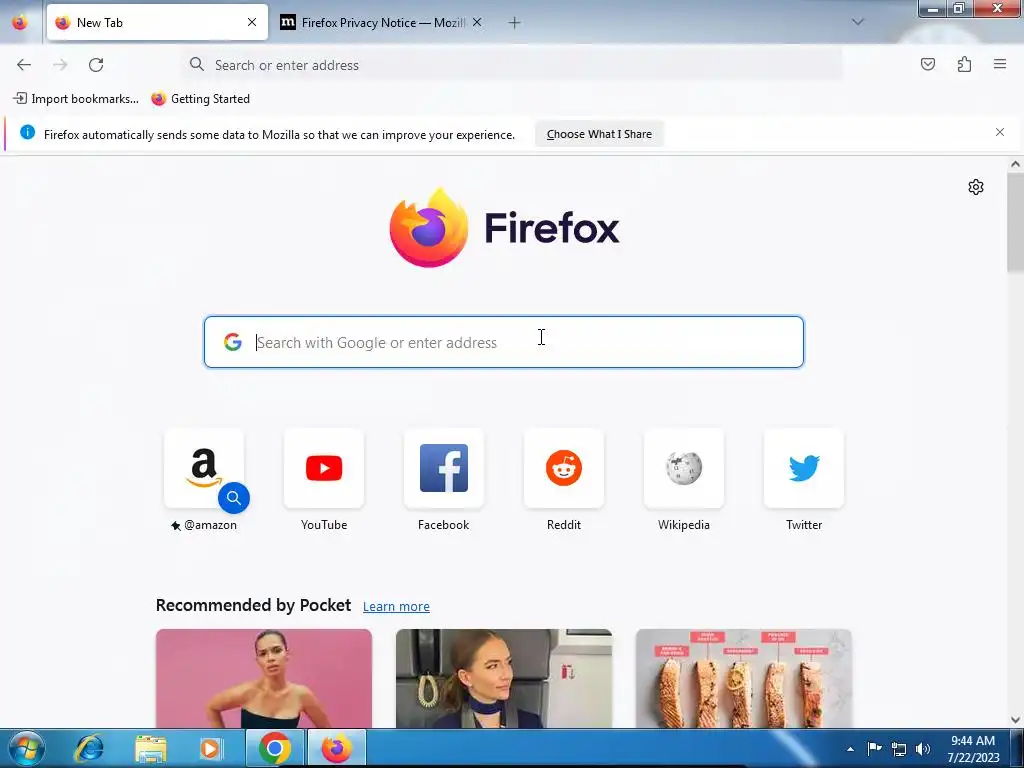Open the Twitter shortcut tile
The image size is (1024, 768).
pos(804,468)
